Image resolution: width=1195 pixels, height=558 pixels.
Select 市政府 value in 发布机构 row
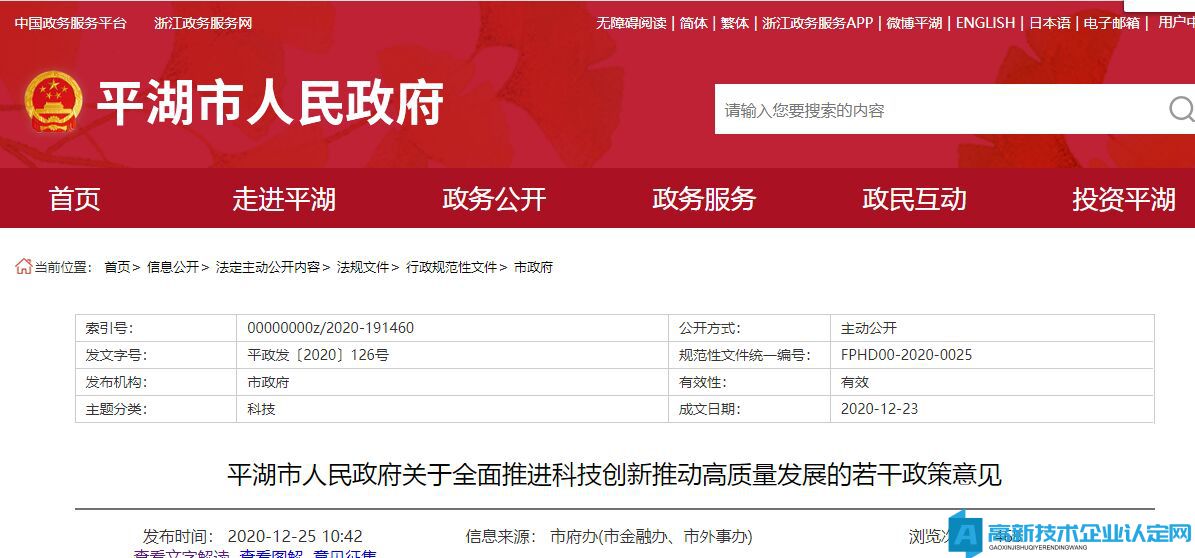tap(268, 382)
